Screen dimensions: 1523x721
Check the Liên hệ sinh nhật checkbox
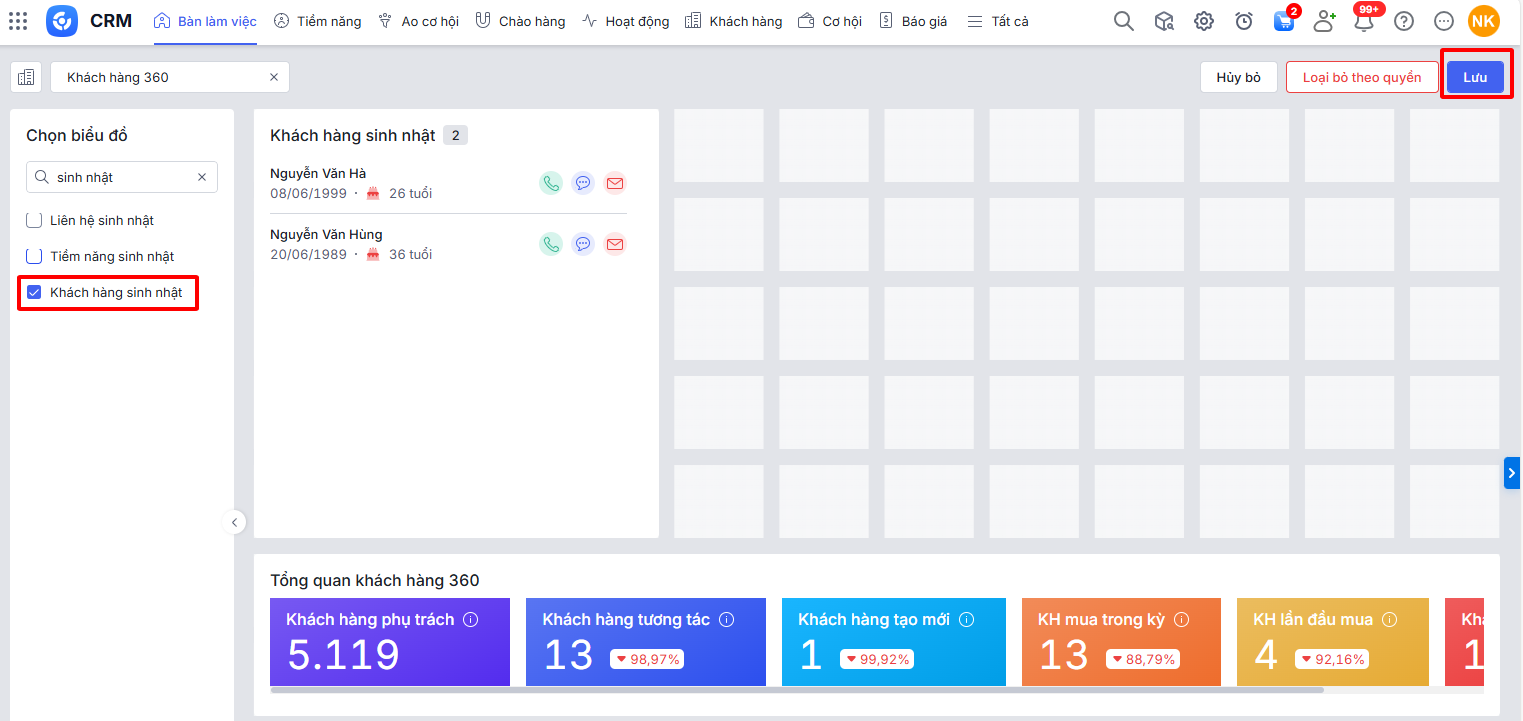coord(34,220)
